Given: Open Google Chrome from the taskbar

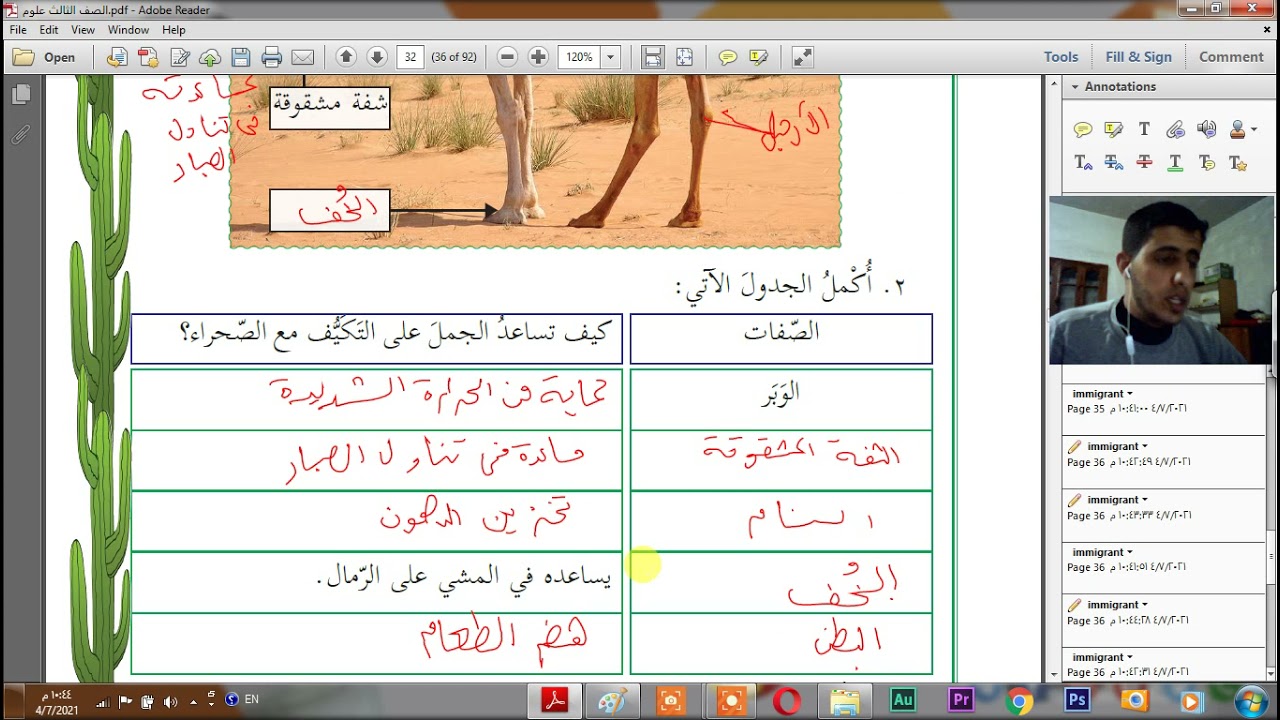Looking at the screenshot, I should (1019, 701).
